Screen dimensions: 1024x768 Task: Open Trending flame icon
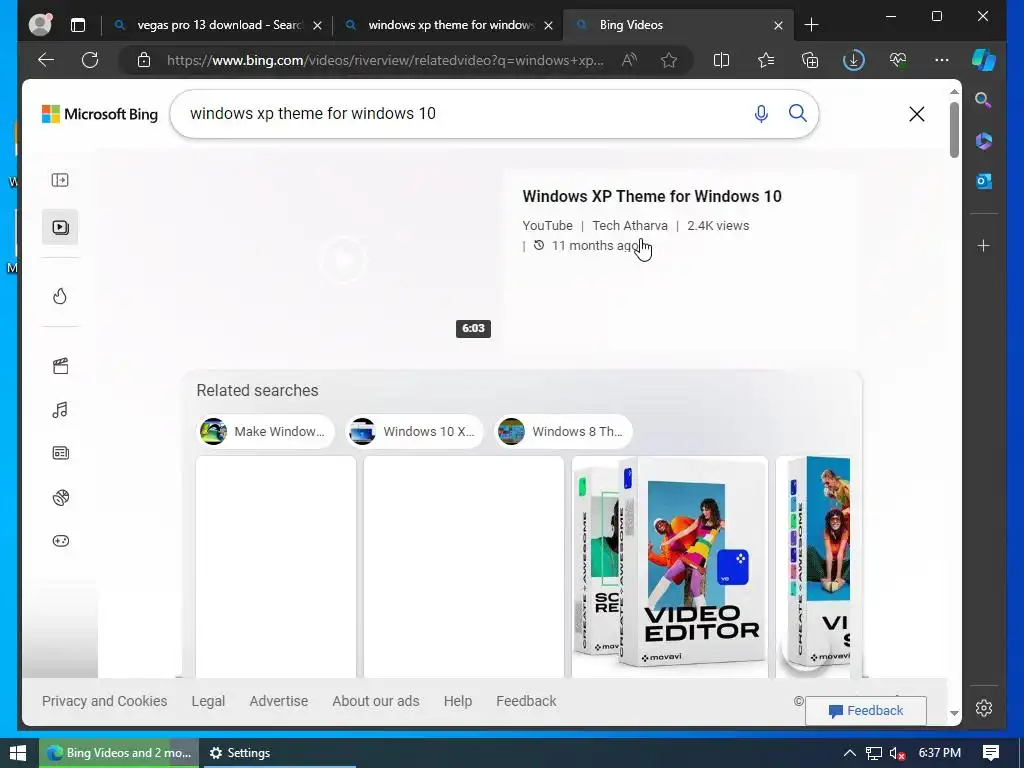[60, 296]
